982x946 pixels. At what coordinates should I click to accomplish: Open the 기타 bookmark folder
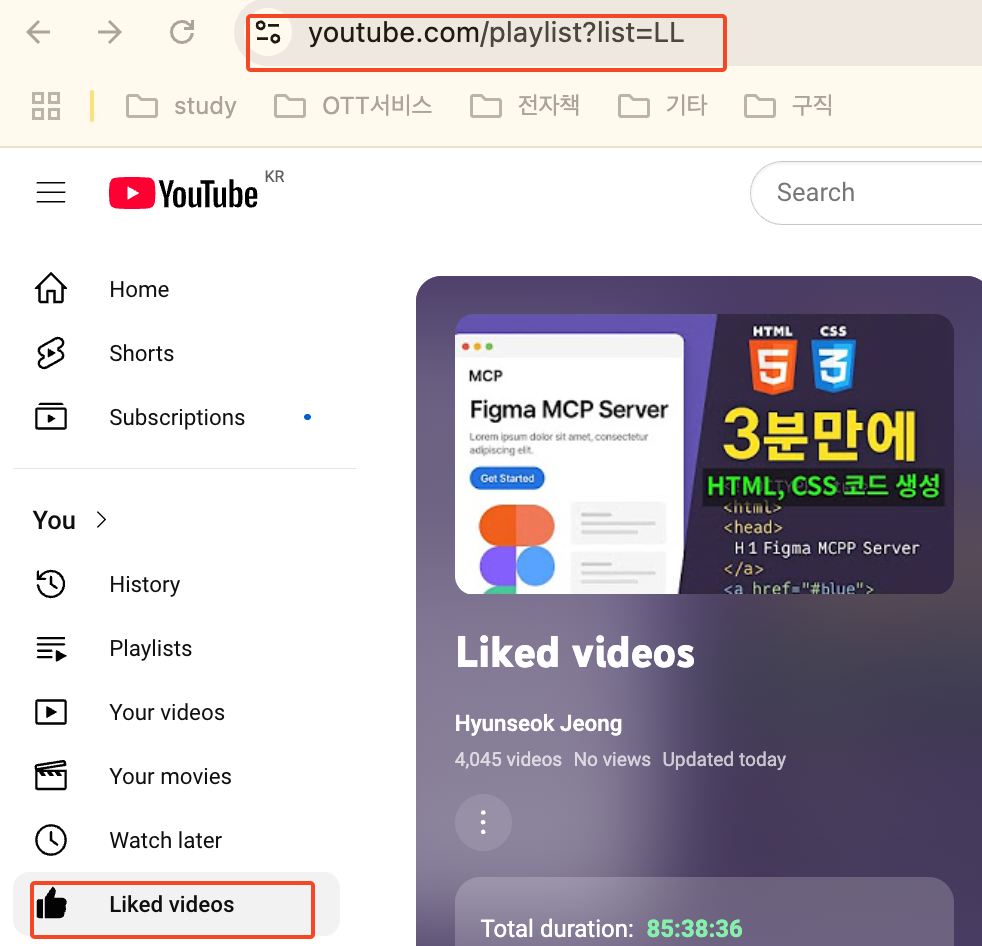pyautogui.click(x=662, y=106)
